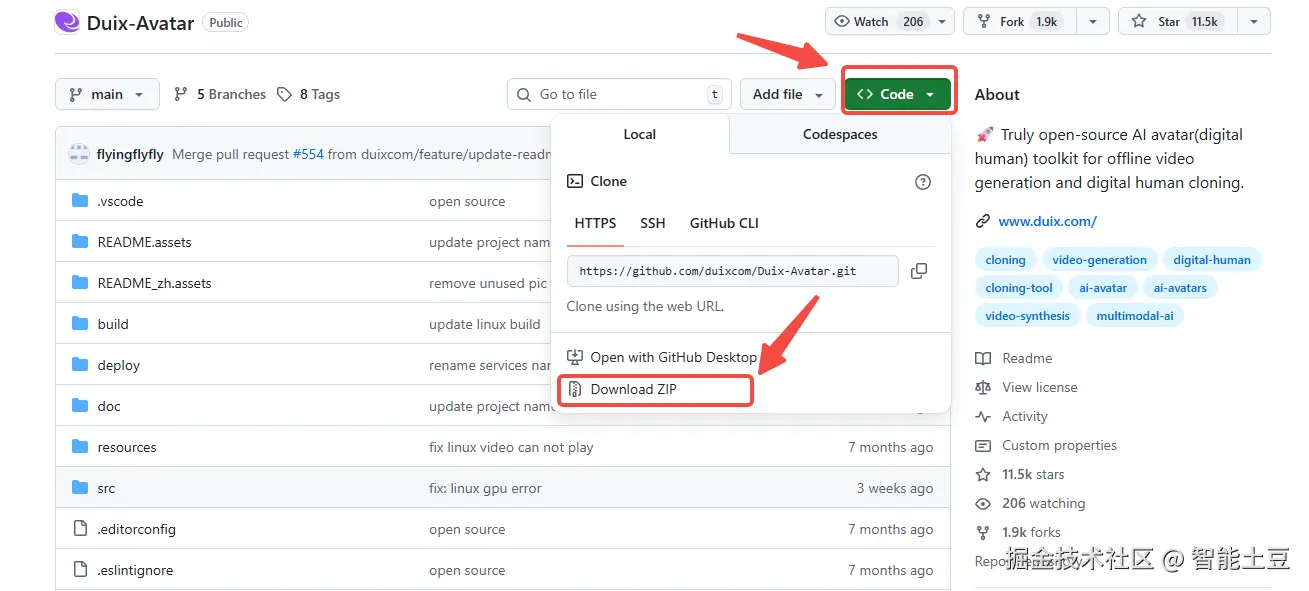Viewport: 1309px width, 591px height.
Task: Click the flyingflyfly author name
Action: pos(130,154)
